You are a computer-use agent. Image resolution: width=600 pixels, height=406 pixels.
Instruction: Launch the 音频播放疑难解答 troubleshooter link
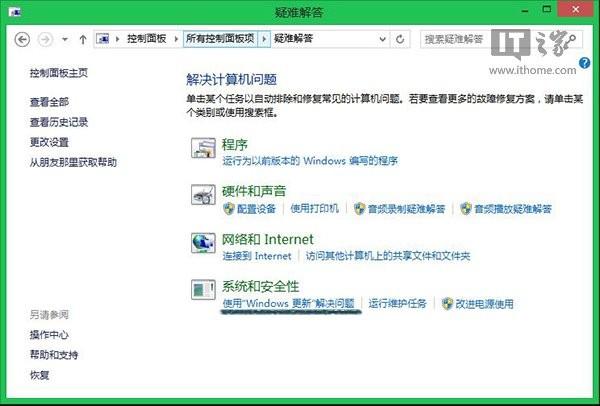(513, 209)
